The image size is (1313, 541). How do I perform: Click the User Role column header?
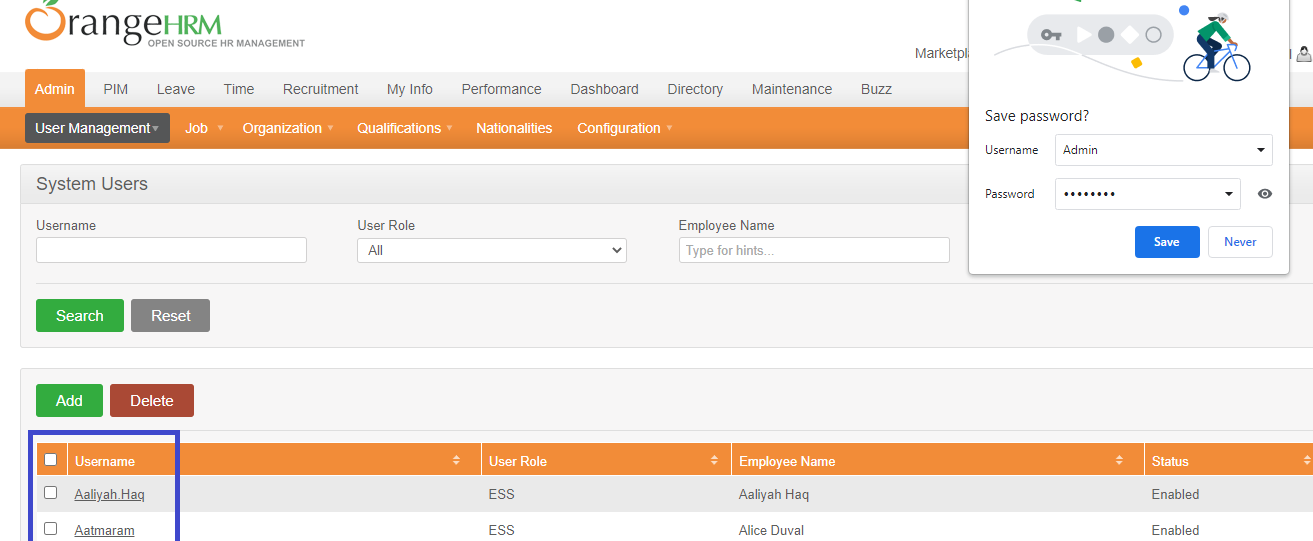[518, 461]
